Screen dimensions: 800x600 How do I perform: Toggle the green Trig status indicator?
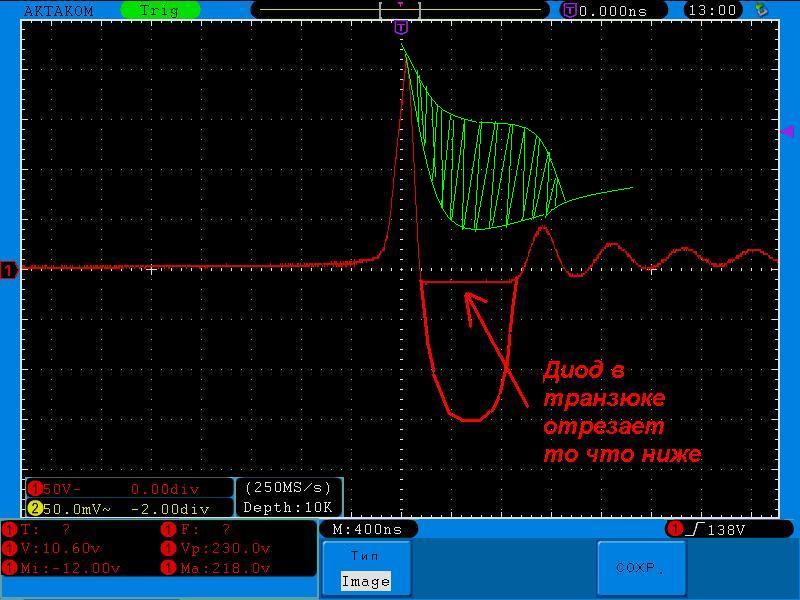[159, 11]
